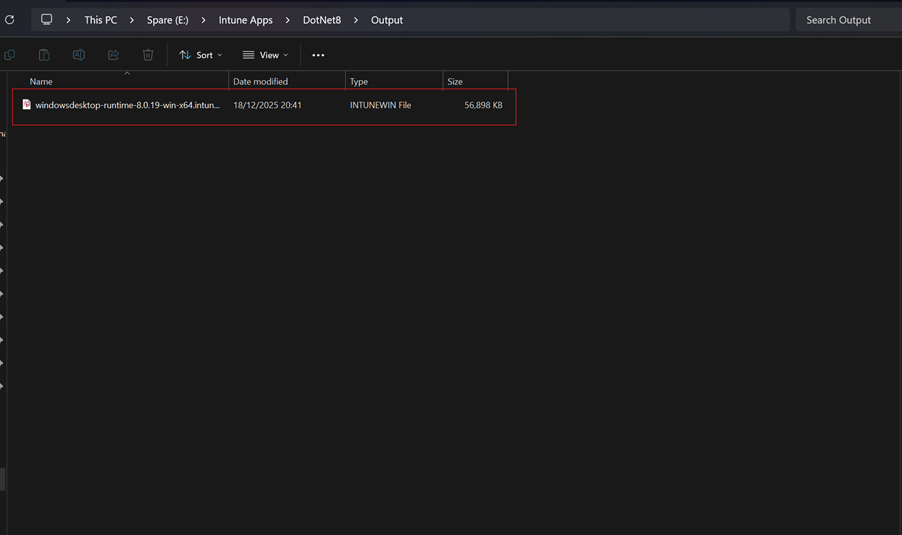Click the Rename toolbar icon
This screenshot has height=535, width=902.
point(79,55)
